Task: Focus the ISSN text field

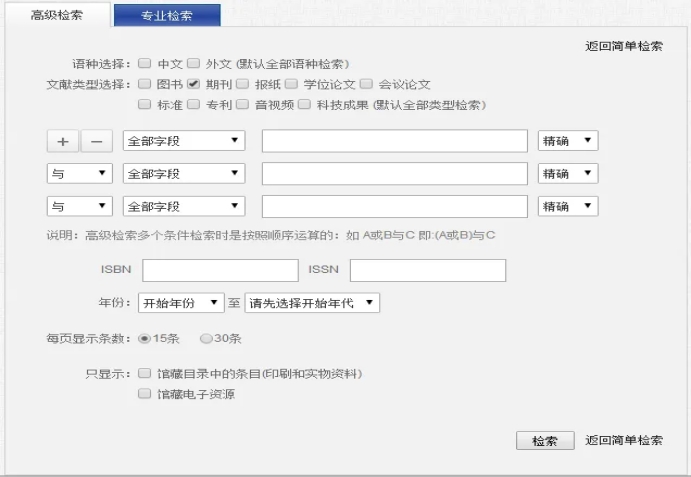Action: [427, 270]
